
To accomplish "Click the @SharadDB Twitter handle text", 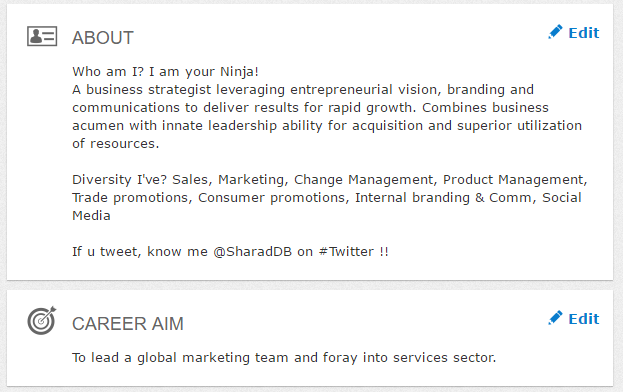I will (253, 252).
